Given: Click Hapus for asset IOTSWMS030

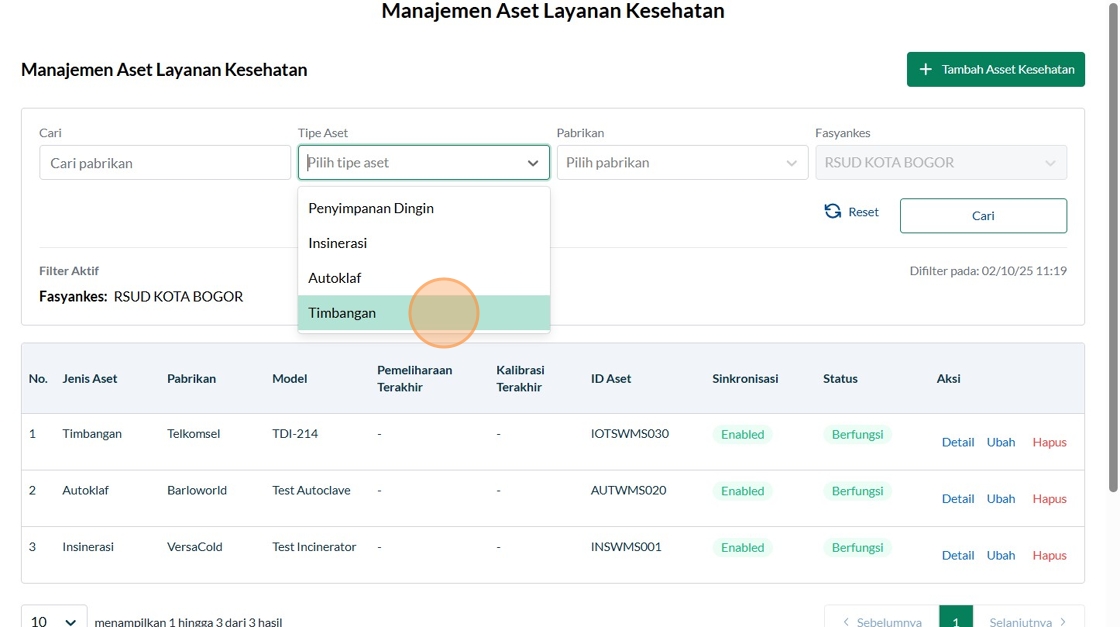Looking at the screenshot, I should [1049, 442].
